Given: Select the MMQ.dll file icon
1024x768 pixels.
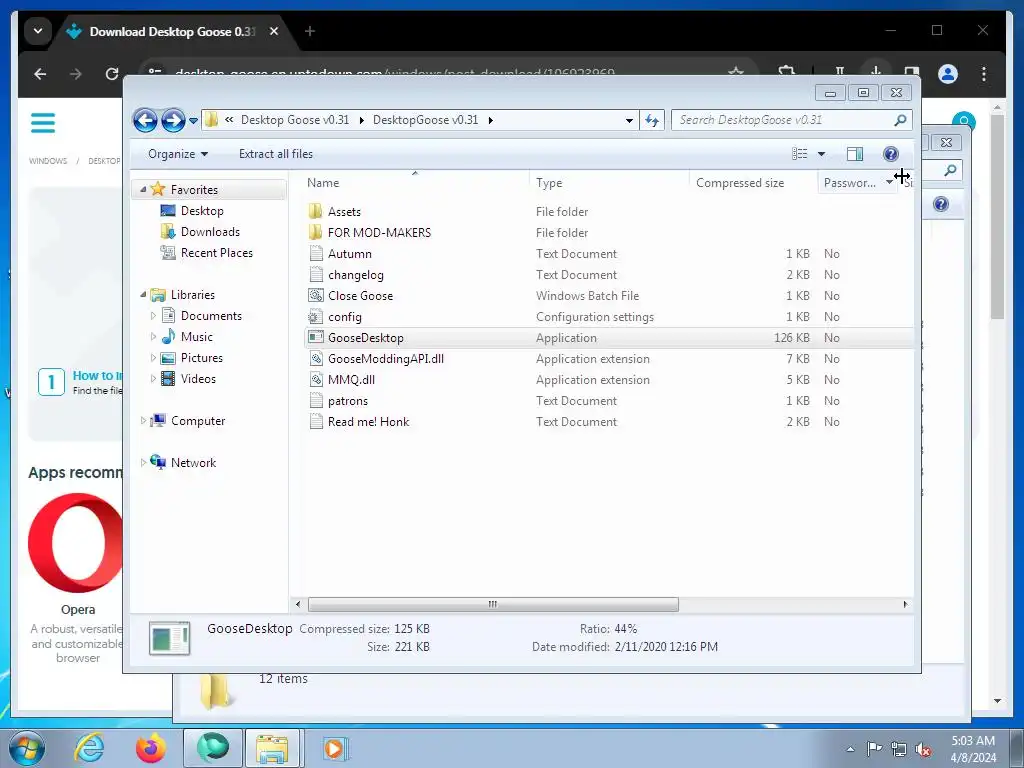Looking at the screenshot, I should 316,379.
